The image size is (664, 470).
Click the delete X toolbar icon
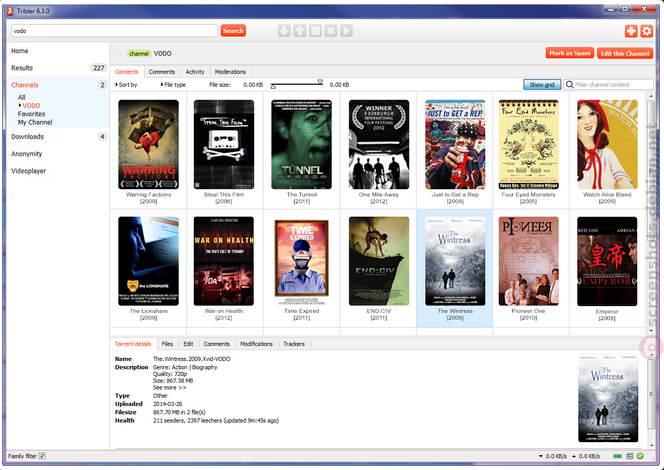tap(331, 30)
